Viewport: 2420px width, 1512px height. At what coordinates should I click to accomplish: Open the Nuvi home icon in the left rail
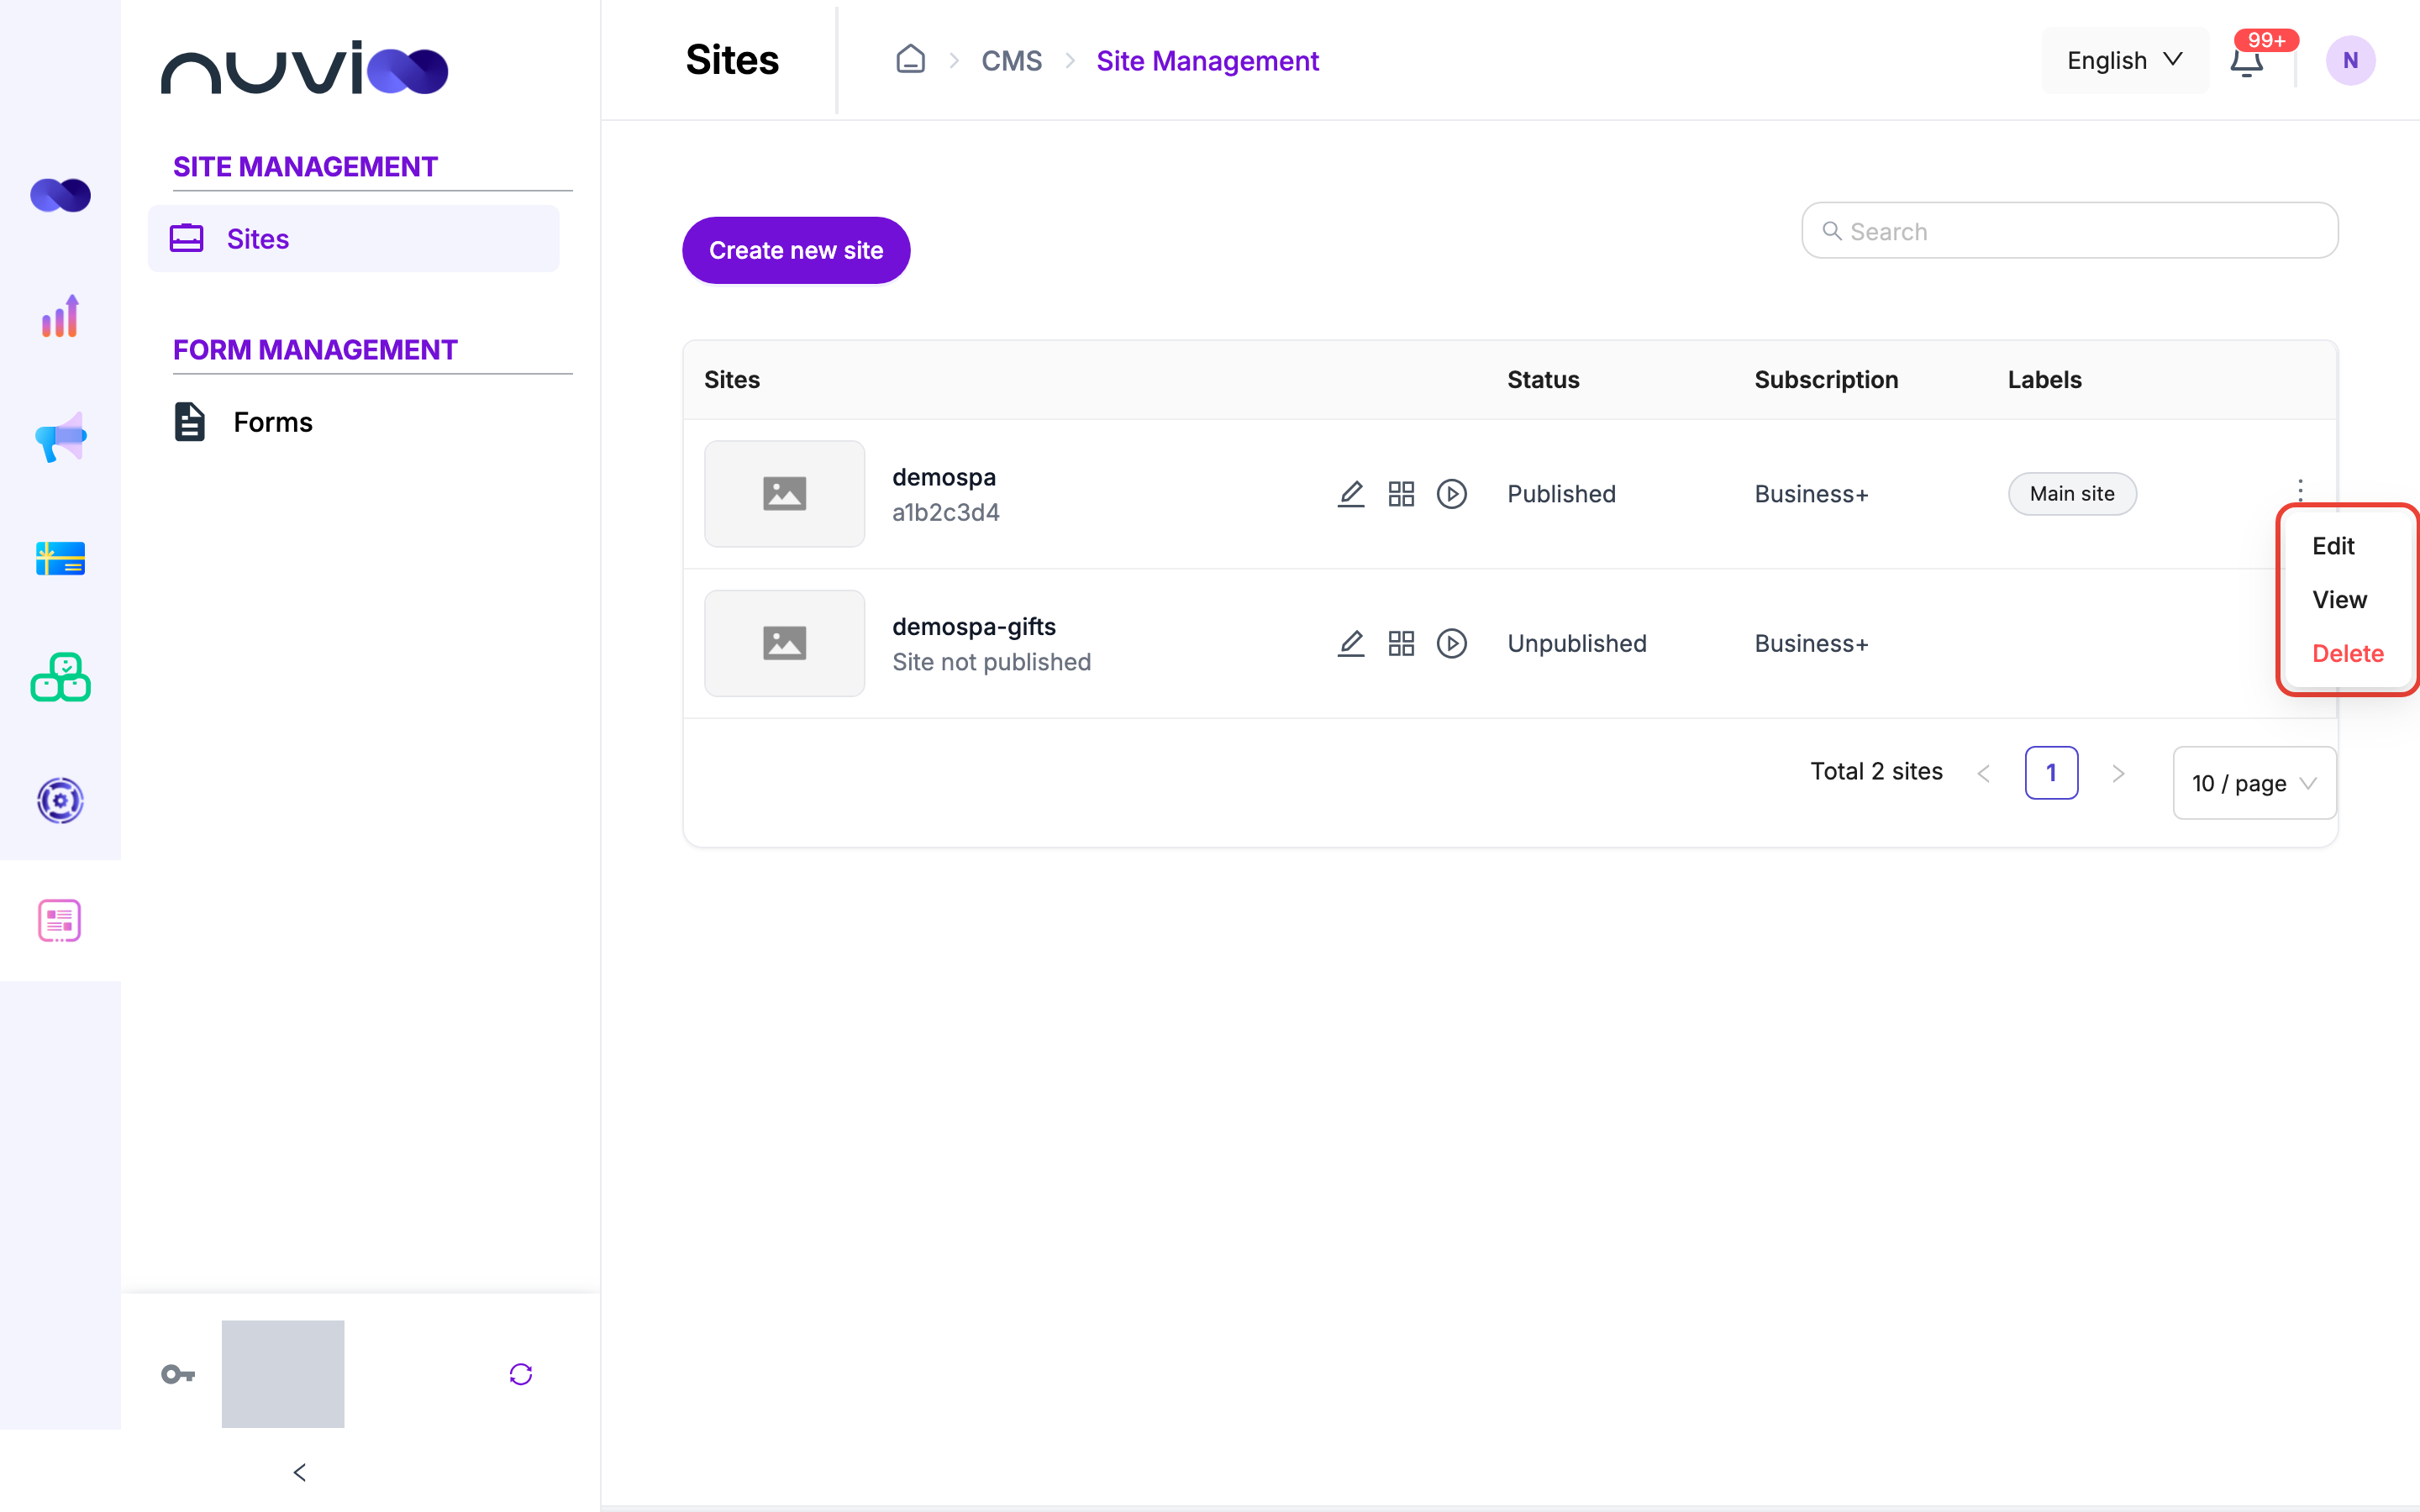pyautogui.click(x=60, y=195)
